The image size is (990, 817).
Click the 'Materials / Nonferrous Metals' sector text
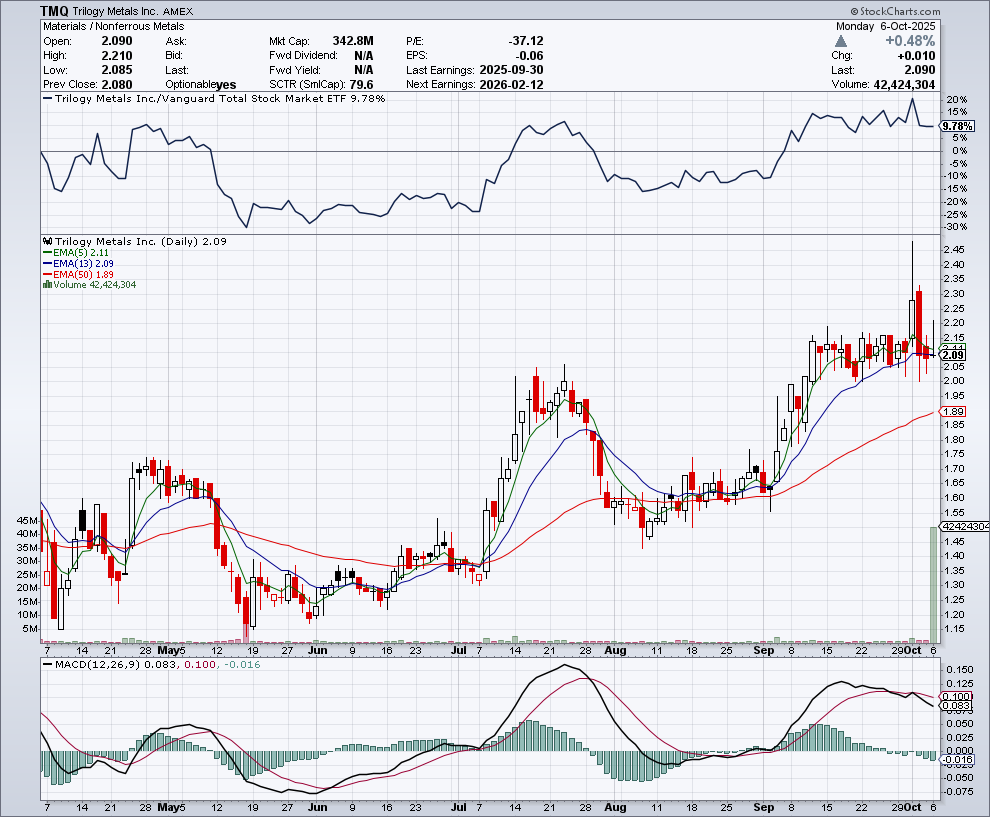point(114,27)
